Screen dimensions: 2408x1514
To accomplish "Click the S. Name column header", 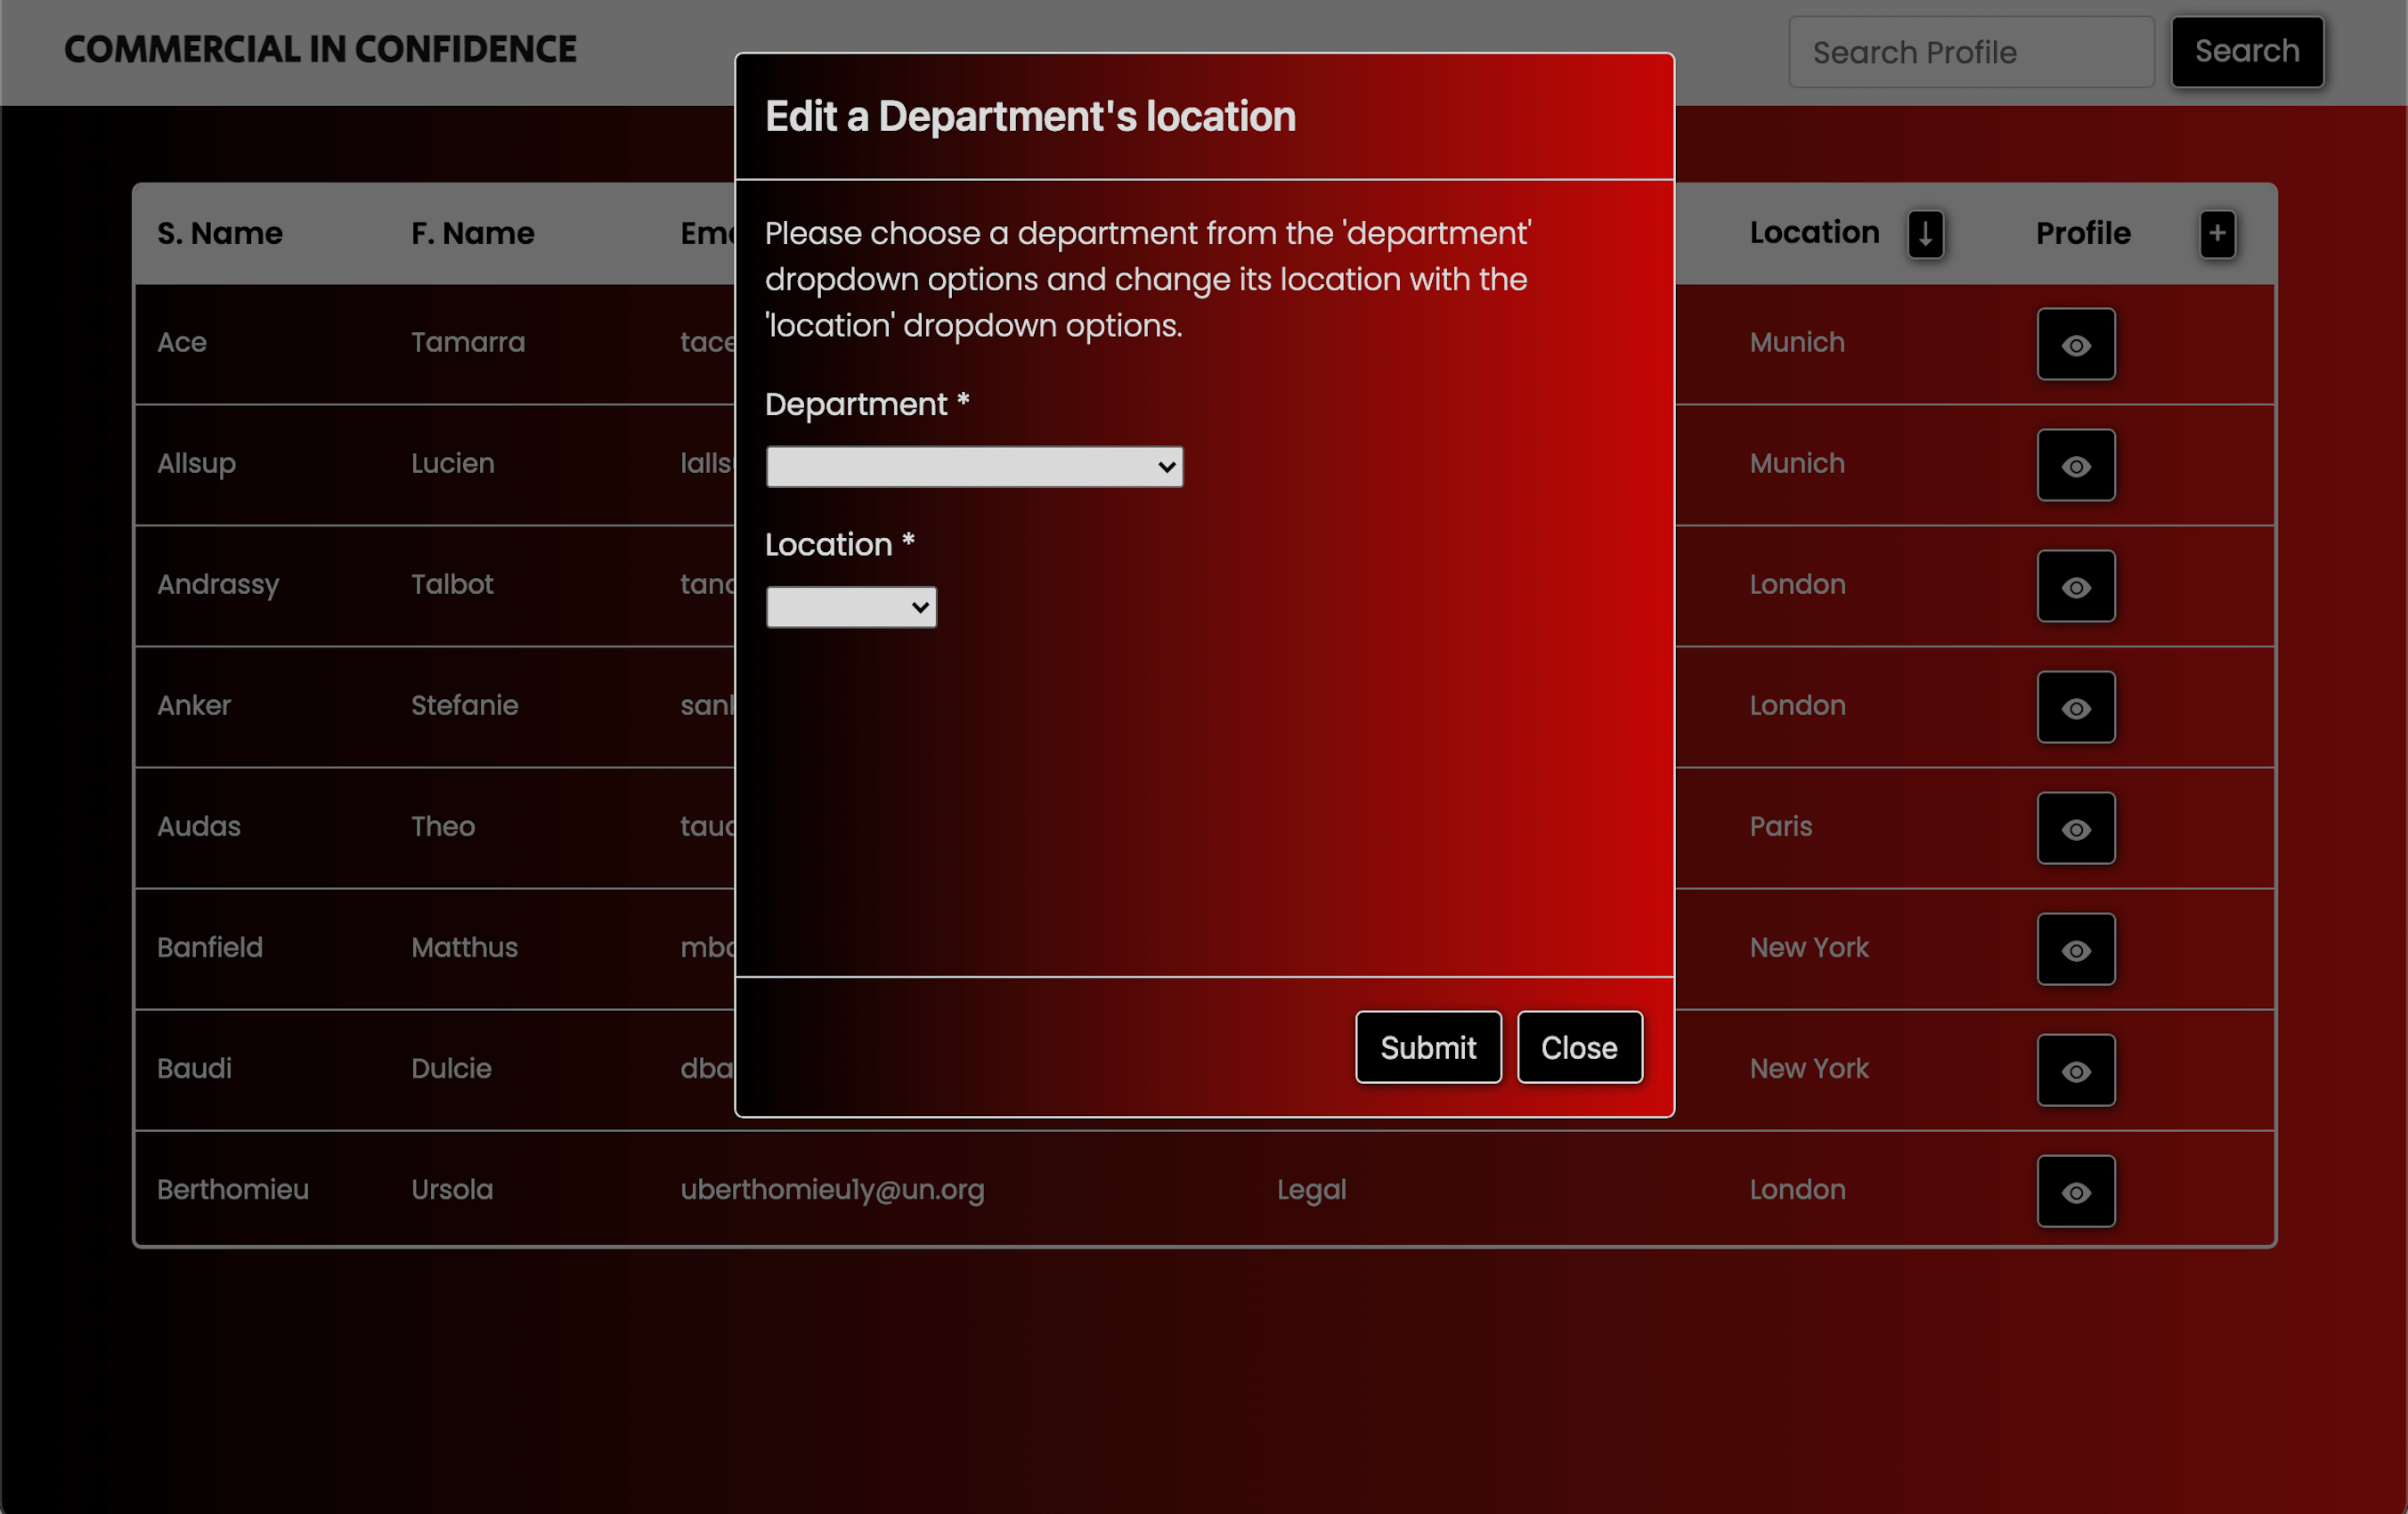I will click(220, 233).
